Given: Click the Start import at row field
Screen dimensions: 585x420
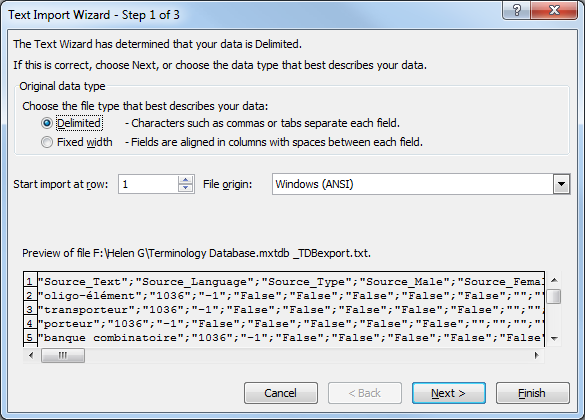Looking at the screenshot, I should click(x=149, y=184).
